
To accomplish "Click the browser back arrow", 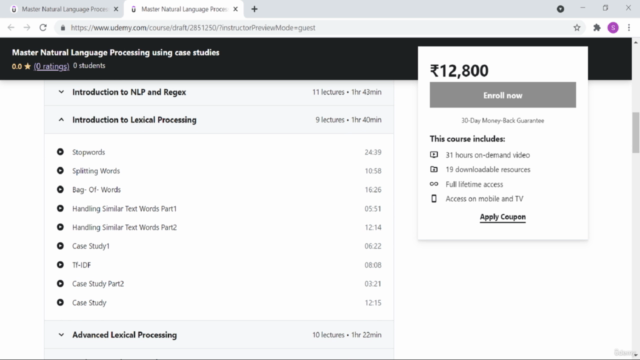I will click(x=11, y=28).
